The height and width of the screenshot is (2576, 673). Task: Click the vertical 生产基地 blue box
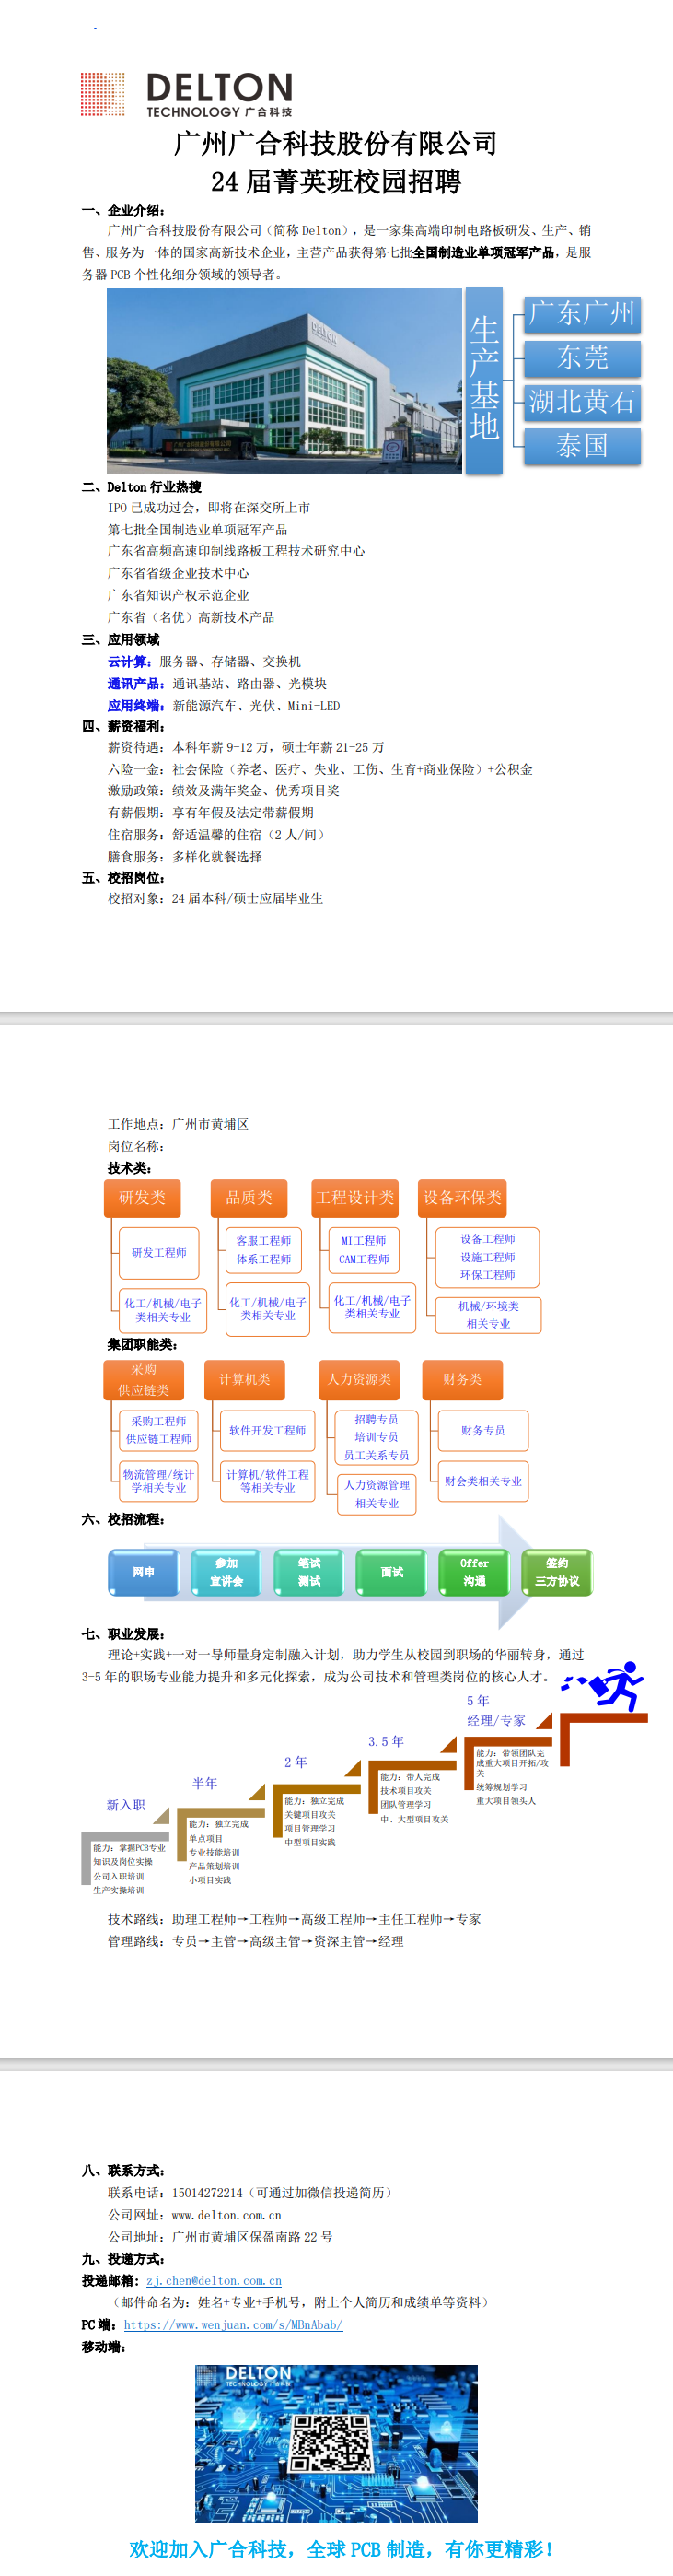[x=484, y=380]
